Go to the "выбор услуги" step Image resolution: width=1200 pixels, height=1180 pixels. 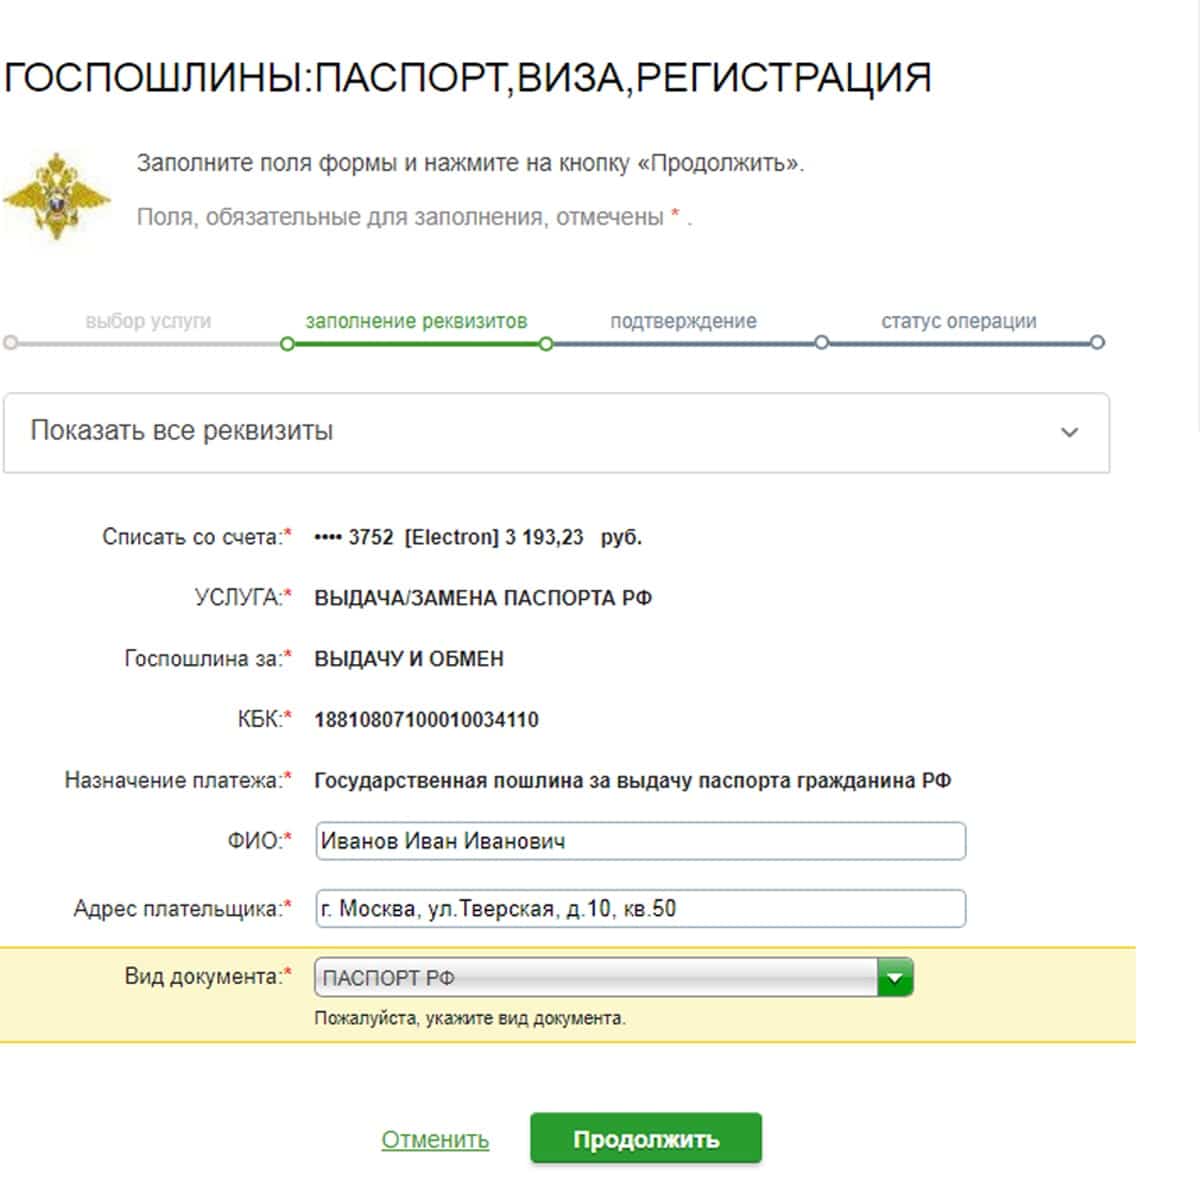[x=148, y=322]
